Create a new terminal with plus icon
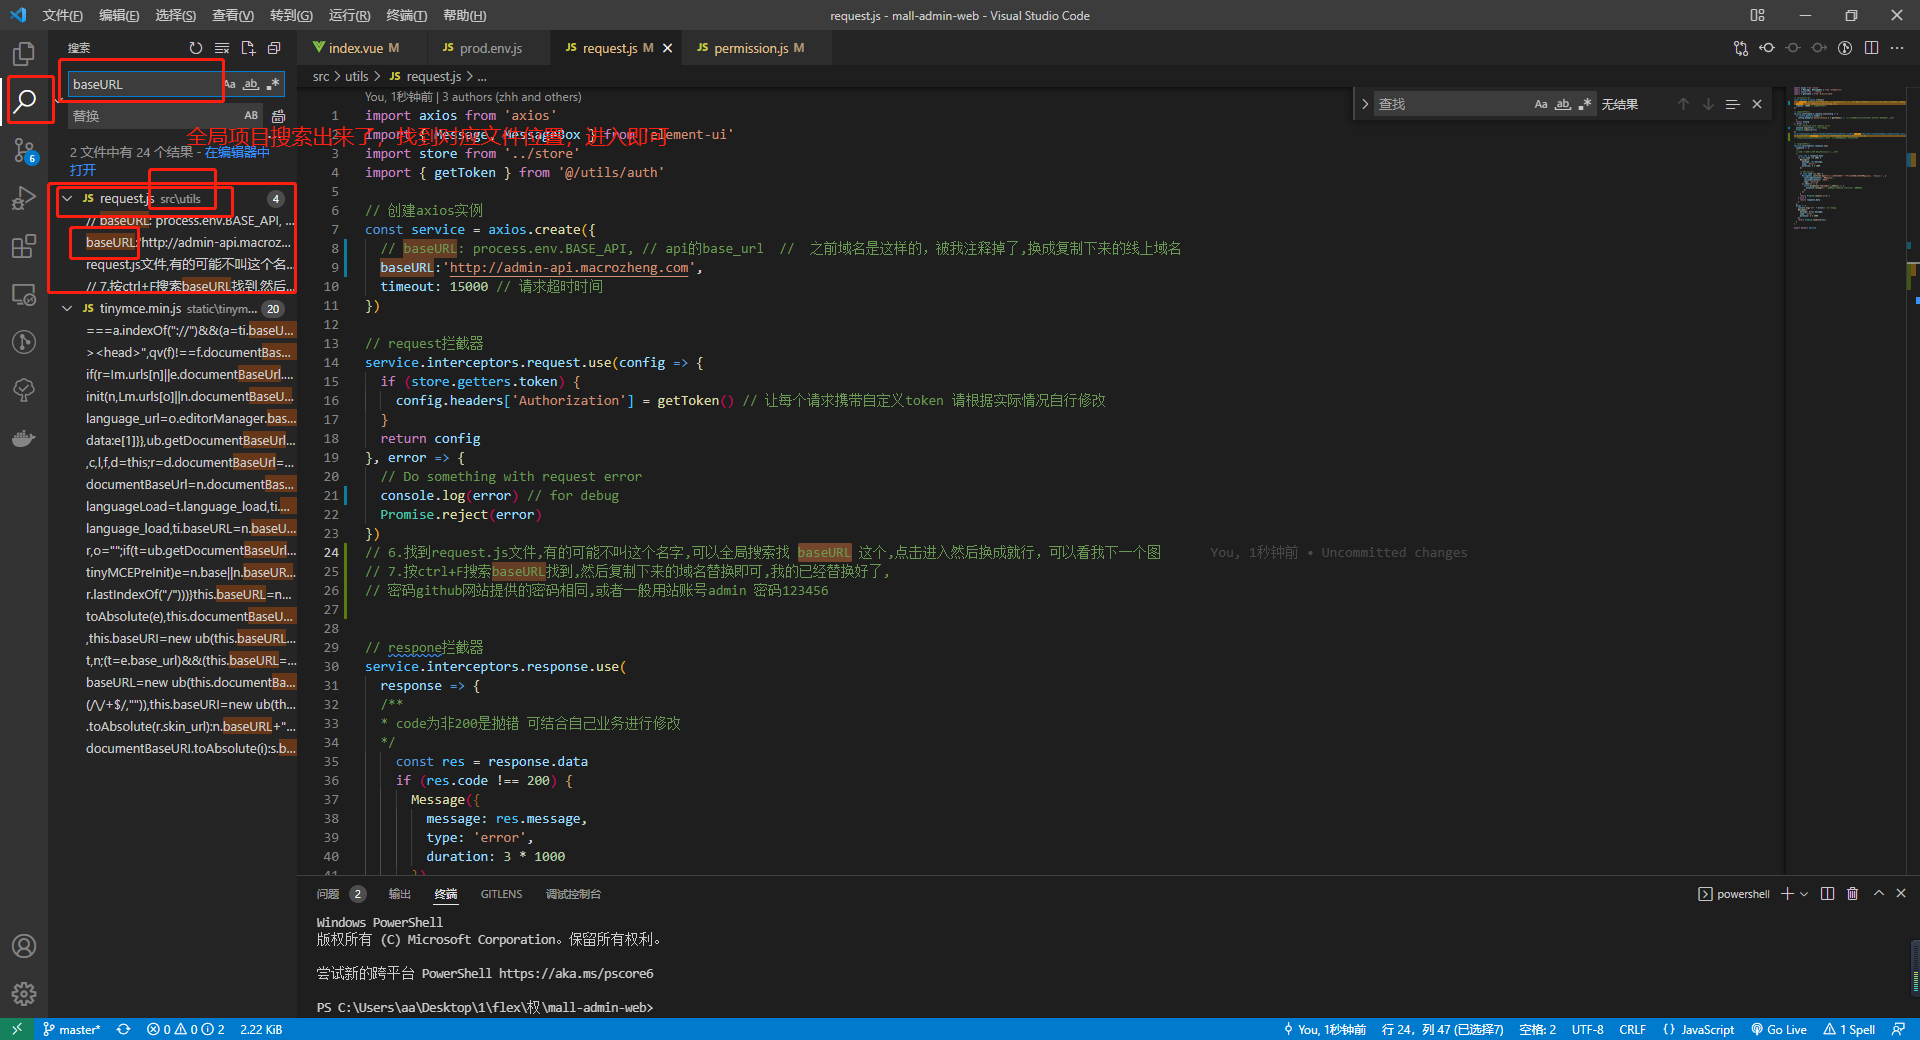 (1787, 894)
